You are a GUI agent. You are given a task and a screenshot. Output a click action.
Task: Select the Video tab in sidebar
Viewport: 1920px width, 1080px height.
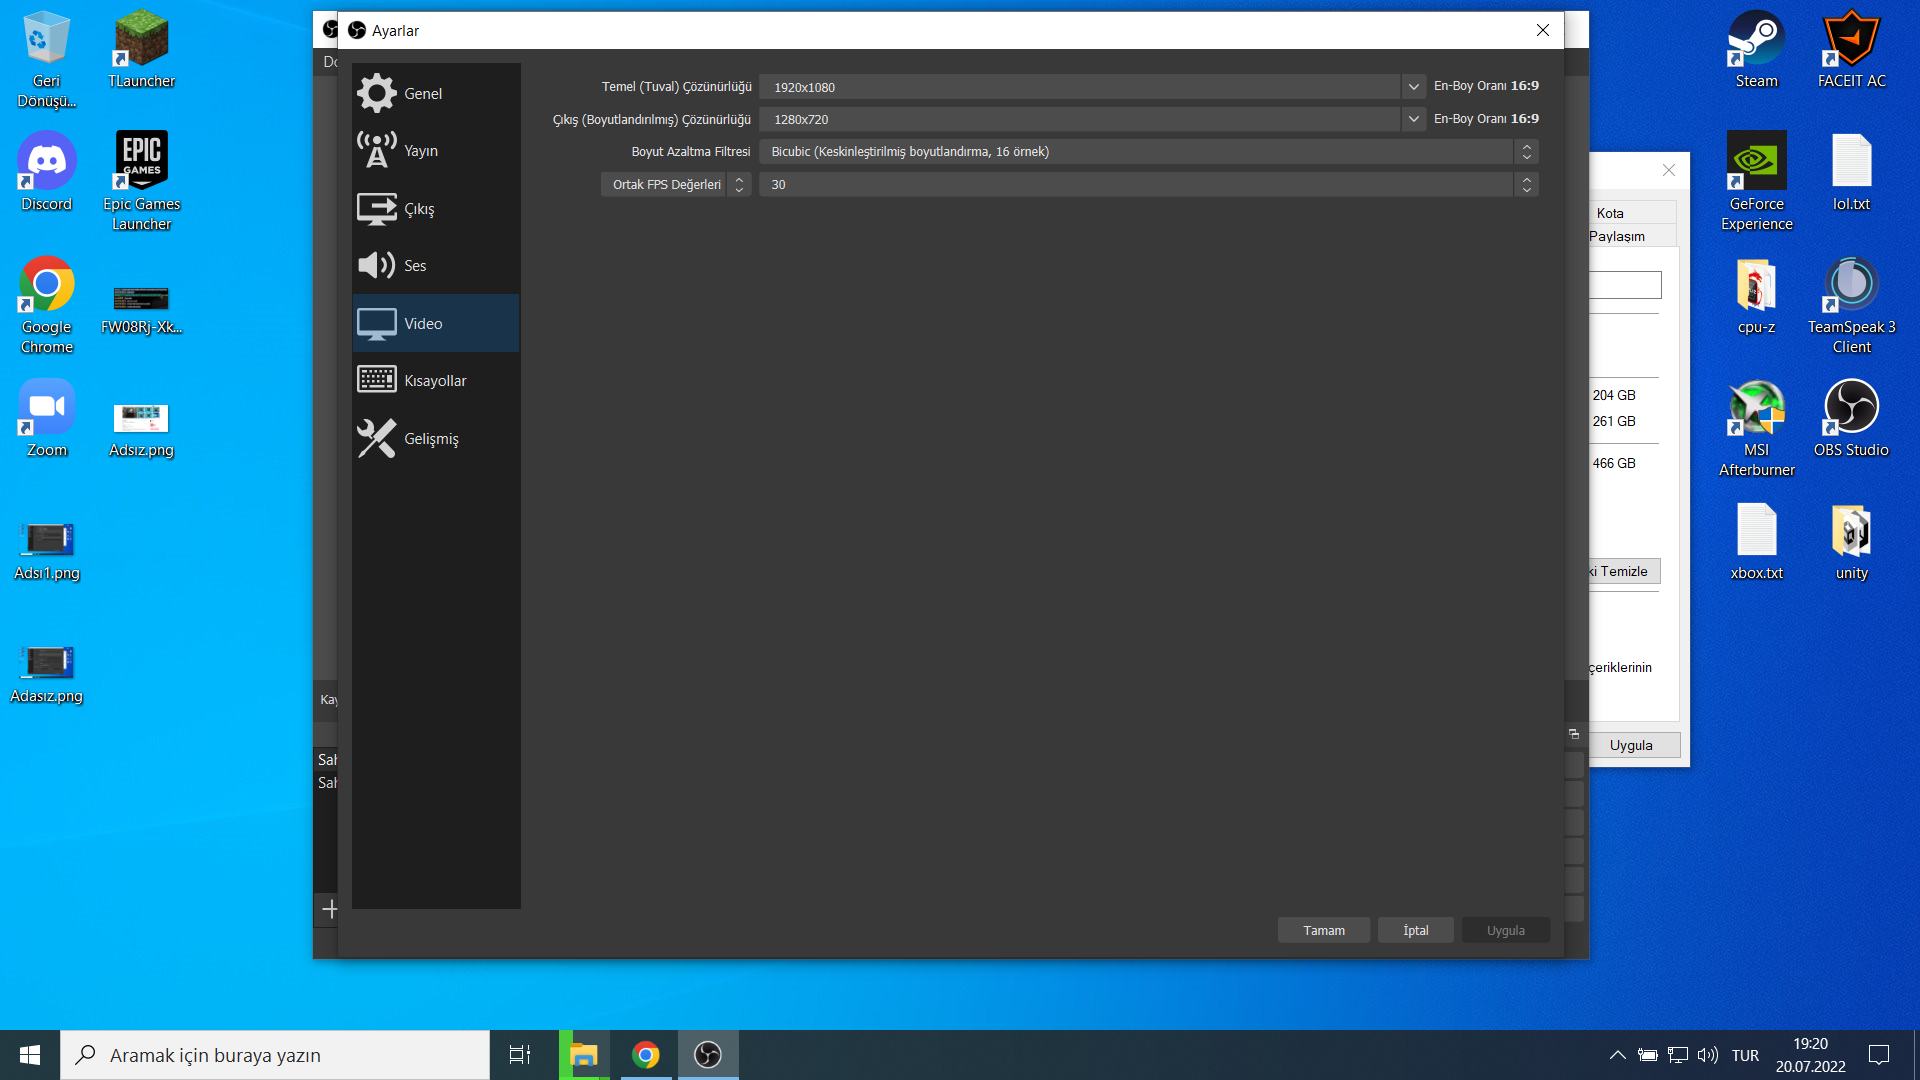pyautogui.click(x=435, y=324)
